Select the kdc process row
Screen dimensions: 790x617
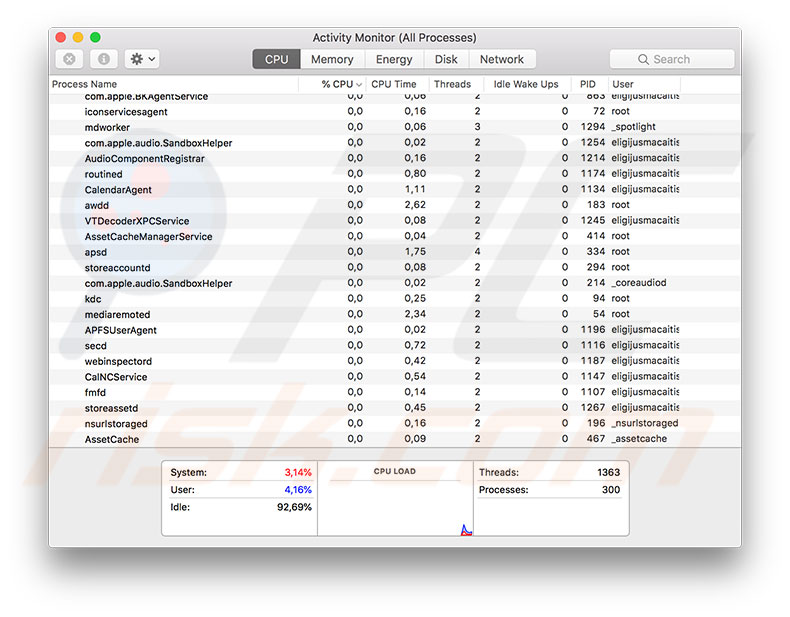point(395,299)
